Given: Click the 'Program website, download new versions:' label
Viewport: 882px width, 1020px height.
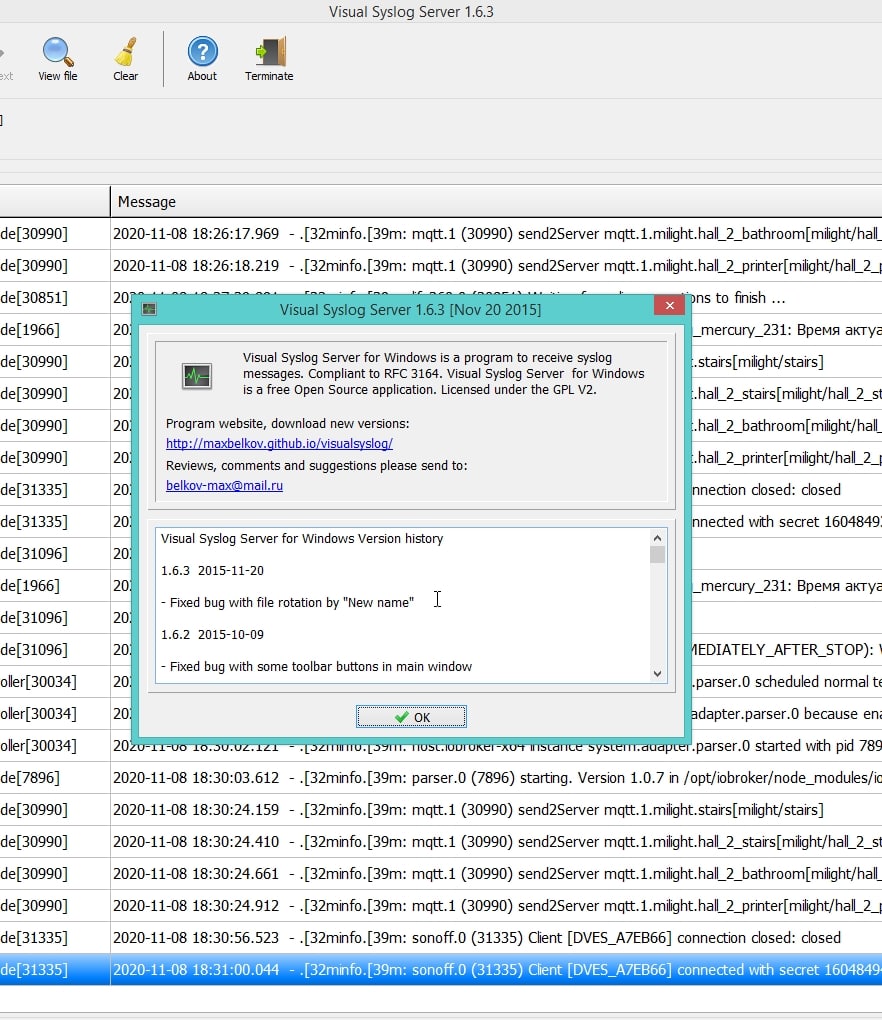Looking at the screenshot, I should pyautogui.click(x=287, y=423).
